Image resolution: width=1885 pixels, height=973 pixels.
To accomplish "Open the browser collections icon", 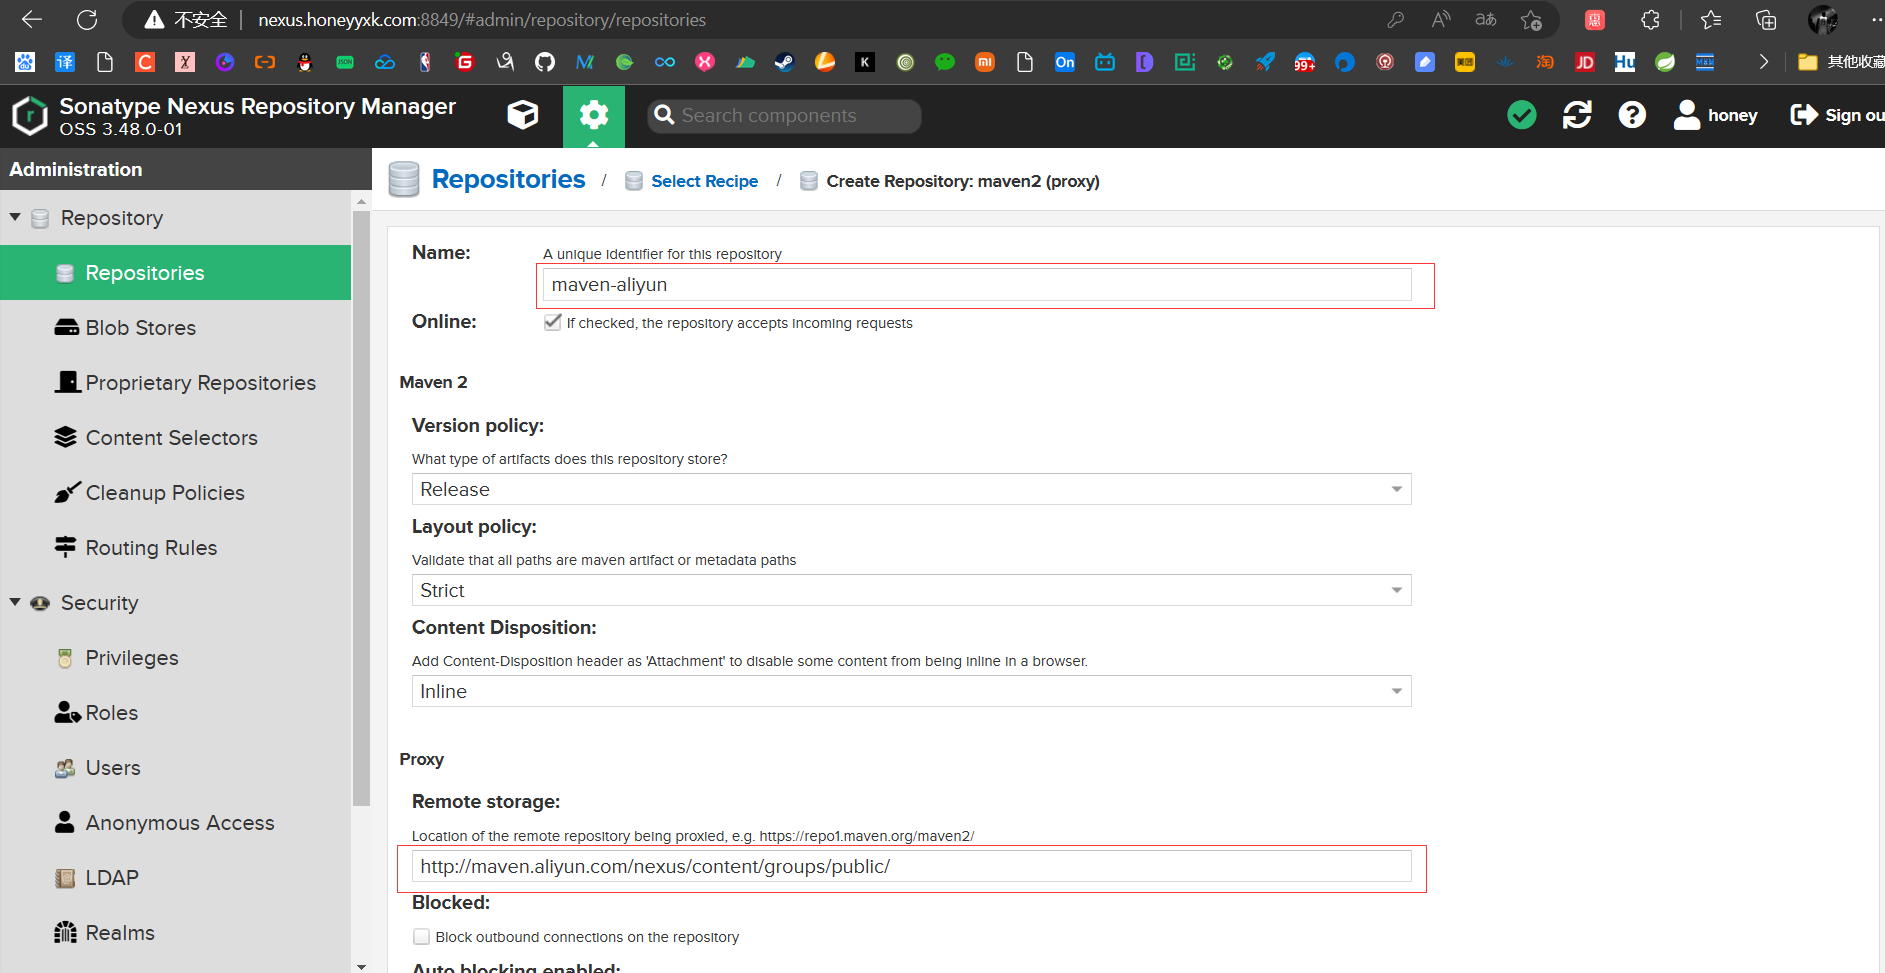I will (1766, 20).
